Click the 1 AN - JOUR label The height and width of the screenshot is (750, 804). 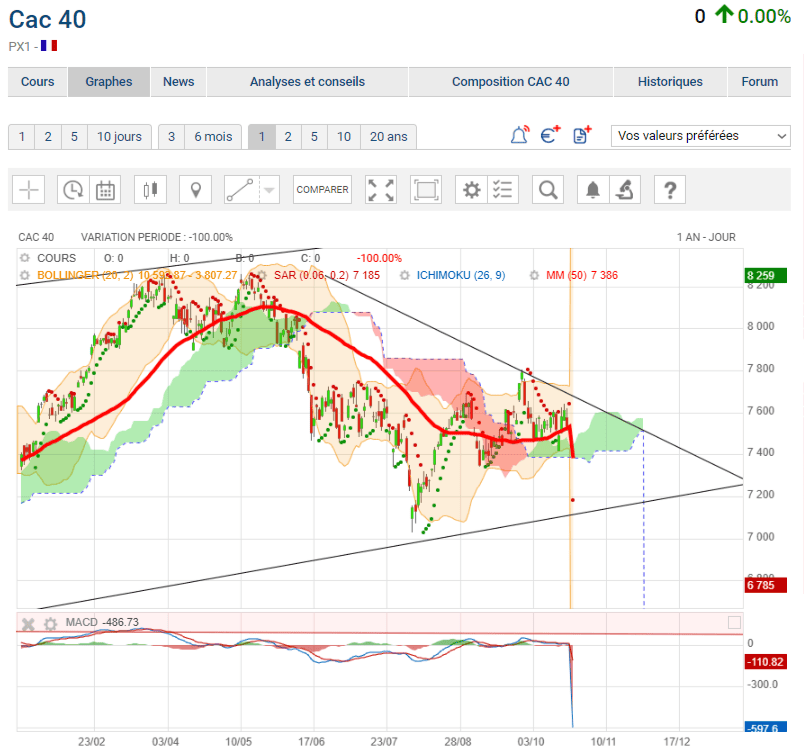point(706,237)
